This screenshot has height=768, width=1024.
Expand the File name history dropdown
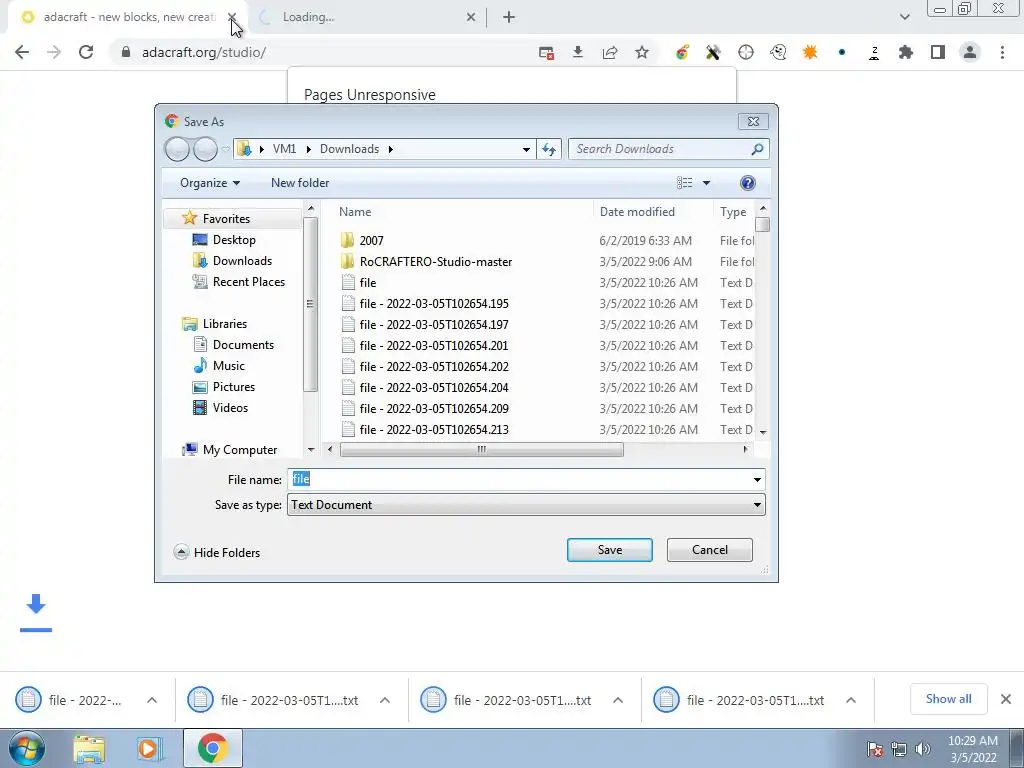tap(757, 479)
